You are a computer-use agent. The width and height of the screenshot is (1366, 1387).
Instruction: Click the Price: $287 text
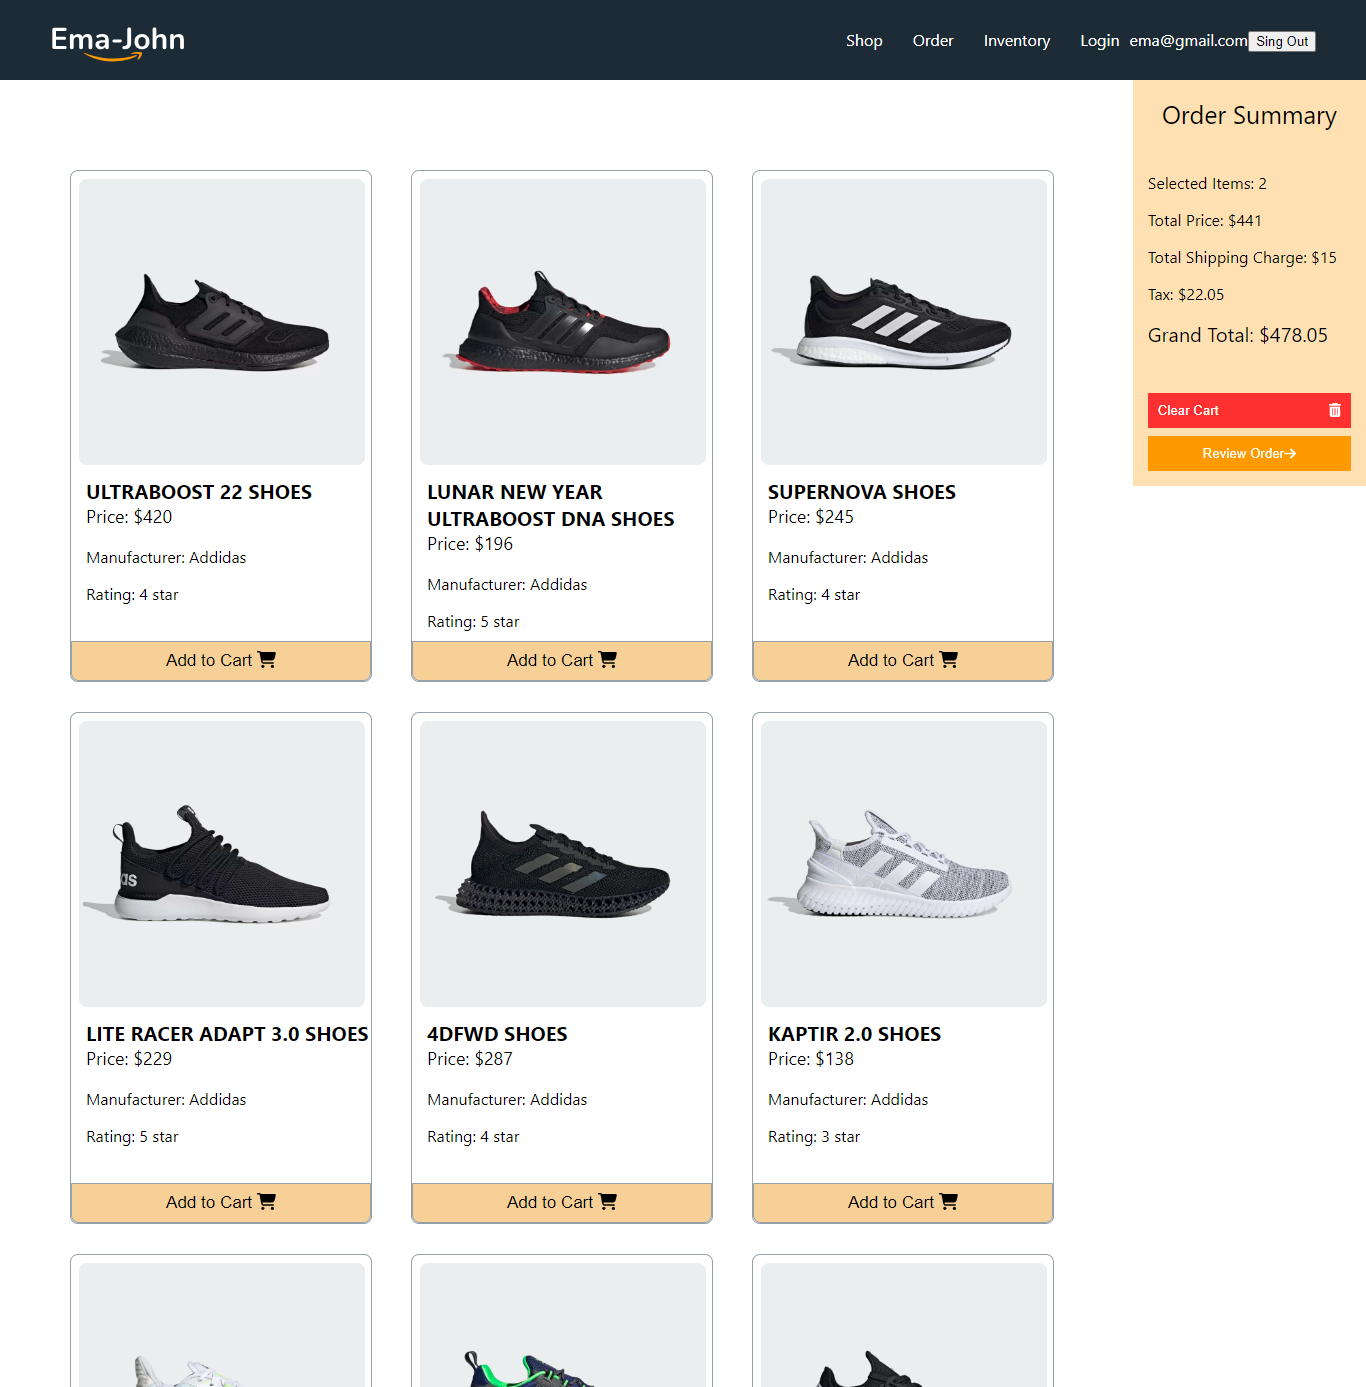470,1059
